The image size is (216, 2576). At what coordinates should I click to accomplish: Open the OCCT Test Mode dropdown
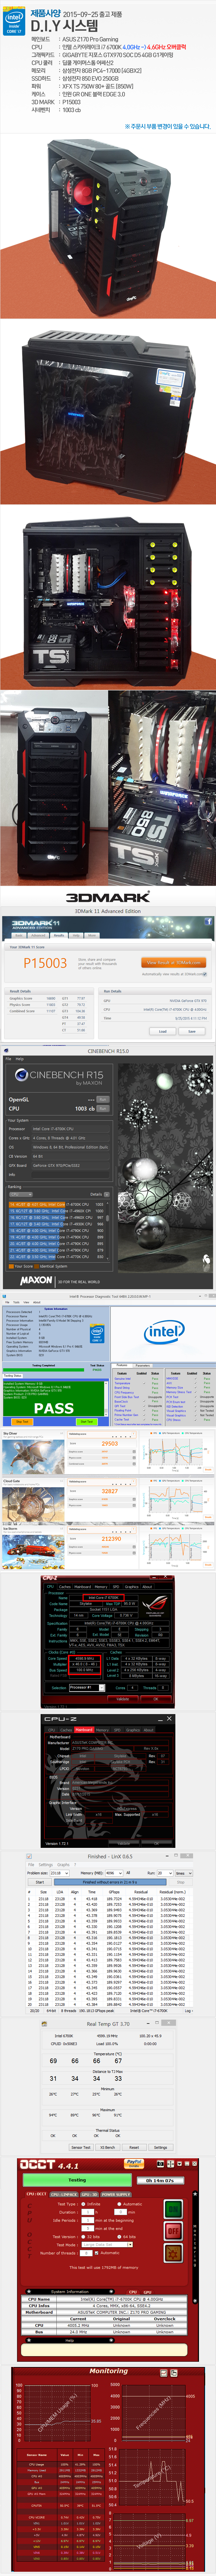(x=107, y=2245)
